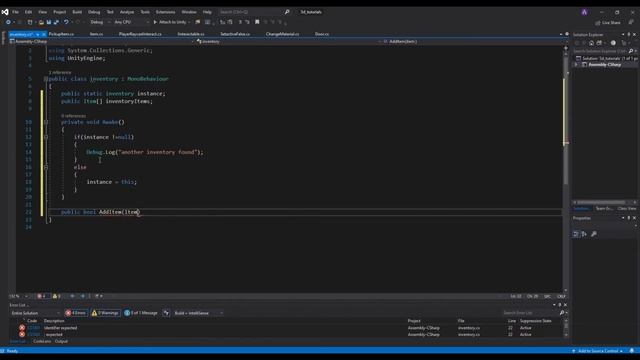Viewport: 640px width, 360px height.
Task: Toggle the 0 Warnings filter button
Action: pos(105,313)
